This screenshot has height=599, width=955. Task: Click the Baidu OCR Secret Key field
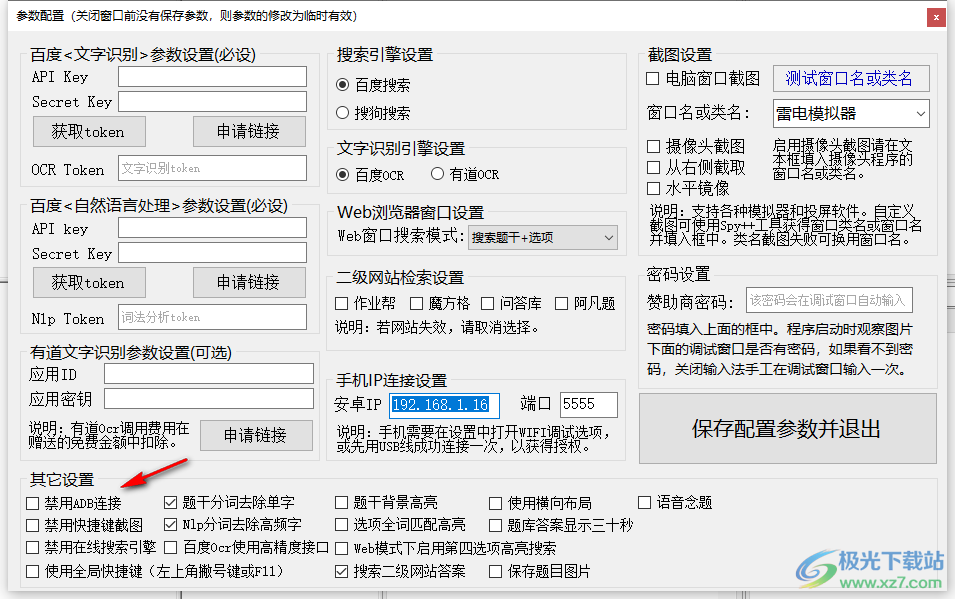pyautogui.click(x=212, y=102)
